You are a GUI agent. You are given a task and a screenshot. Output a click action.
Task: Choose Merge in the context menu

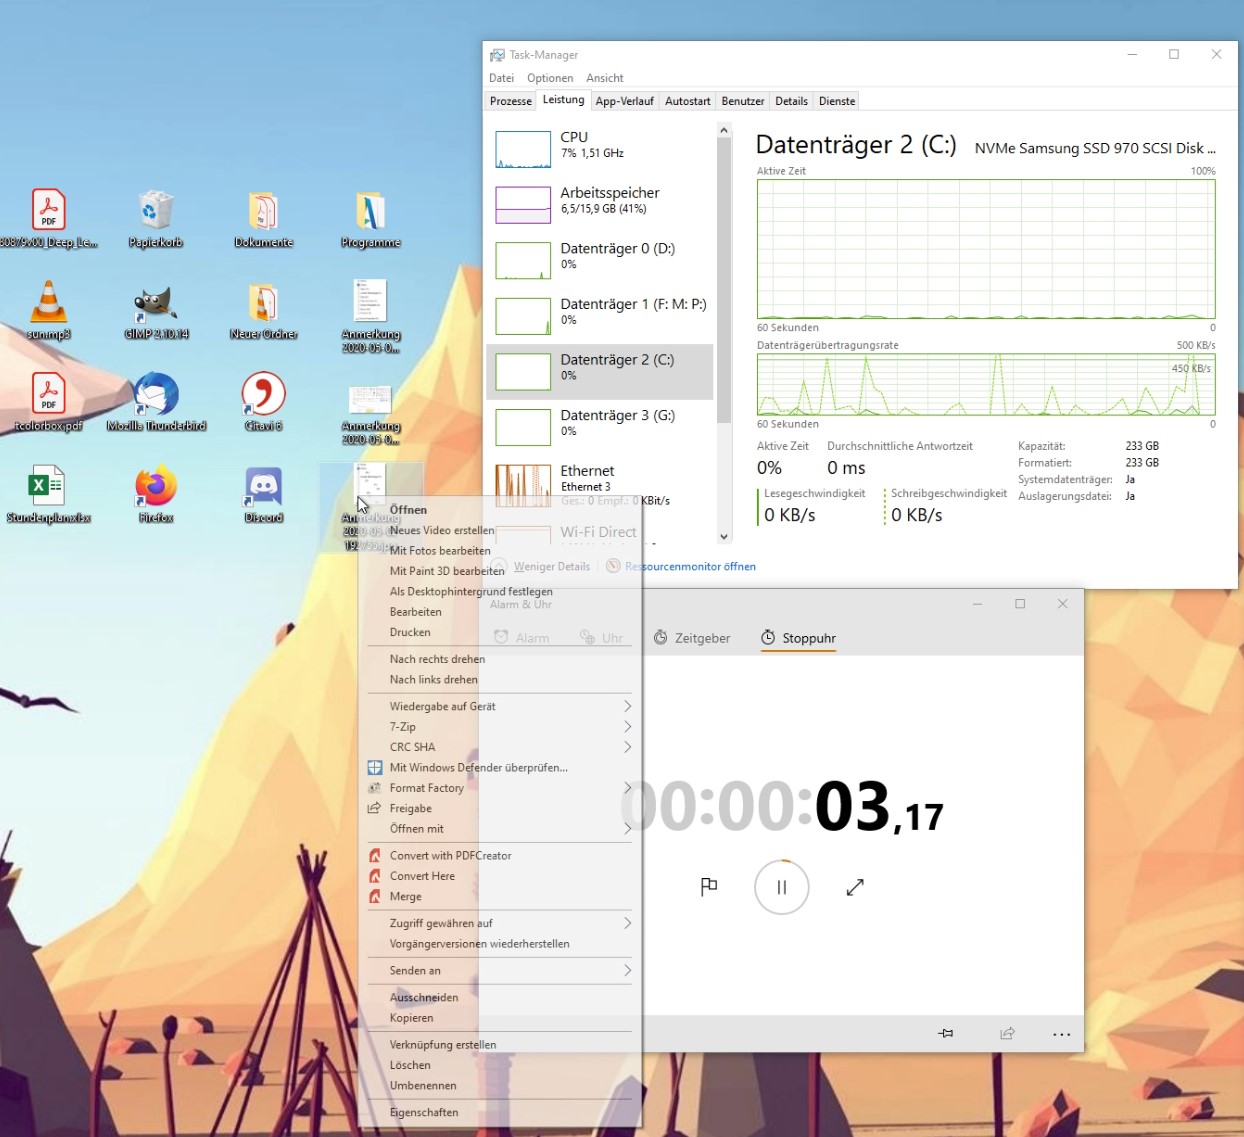500,897
